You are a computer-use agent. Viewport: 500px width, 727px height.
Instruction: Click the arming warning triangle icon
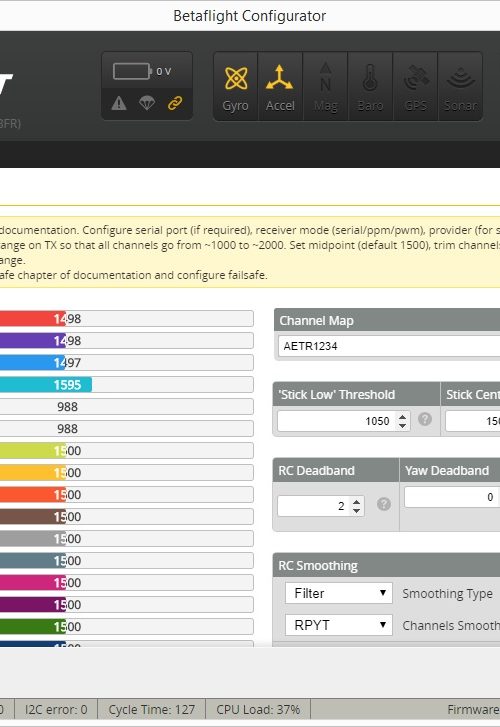coord(119,103)
